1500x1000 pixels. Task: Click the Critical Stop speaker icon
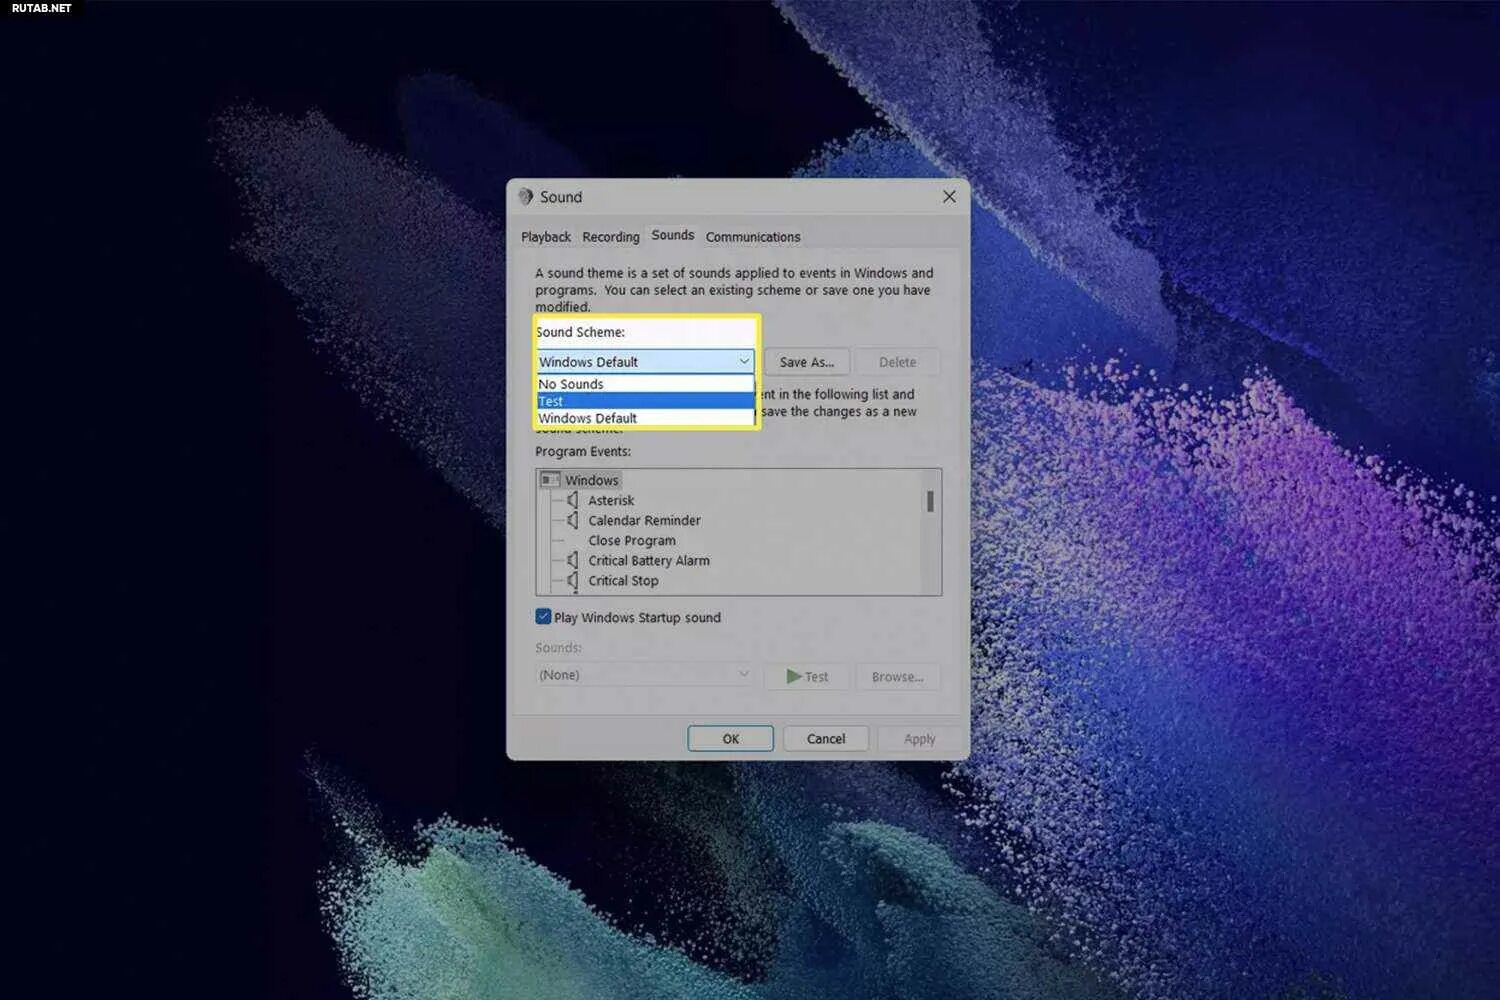pyautogui.click(x=572, y=580)
